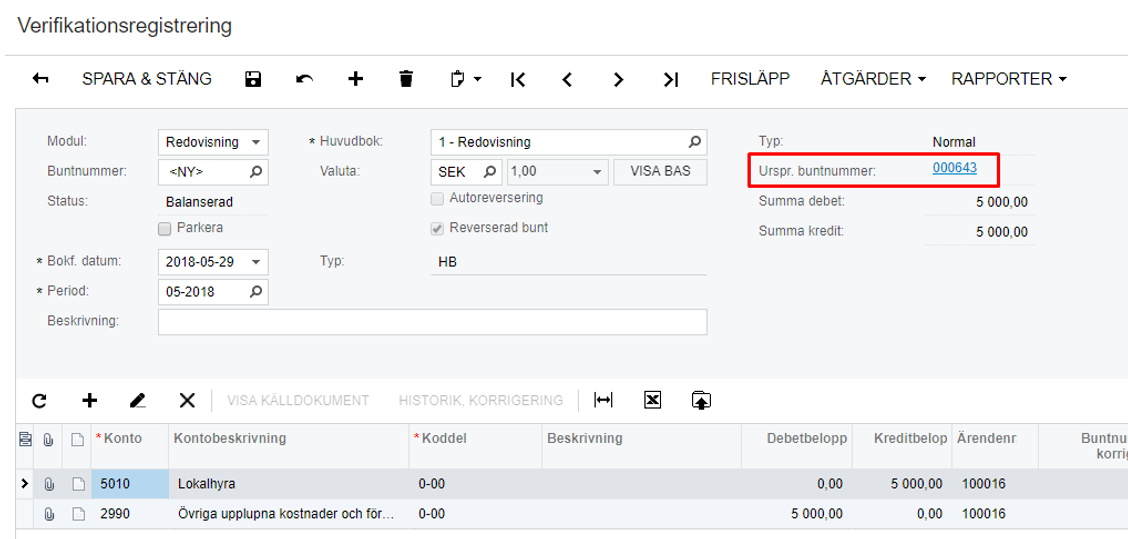
Task: Export grid to Excel icon
Action: 652,401
